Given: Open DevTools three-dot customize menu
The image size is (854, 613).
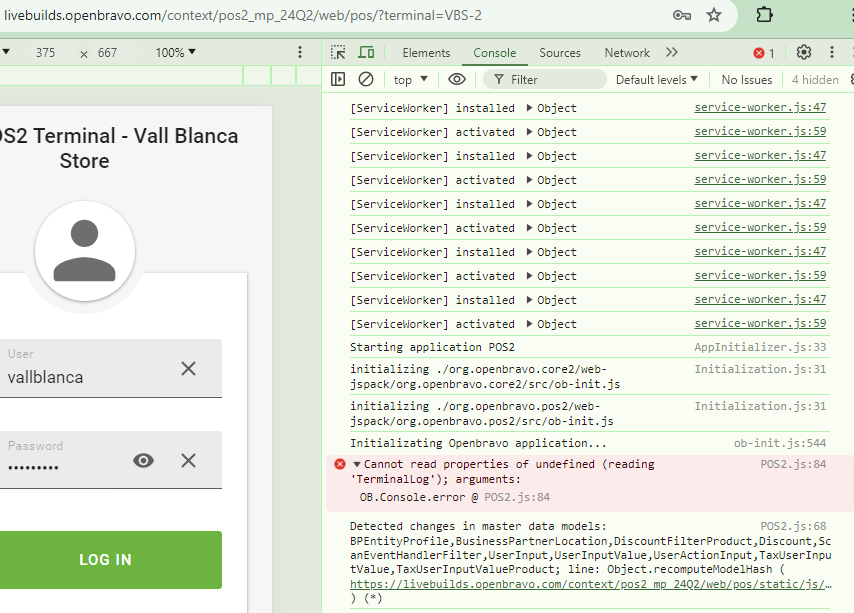Looking at the screenshot, I should (832, 52).
